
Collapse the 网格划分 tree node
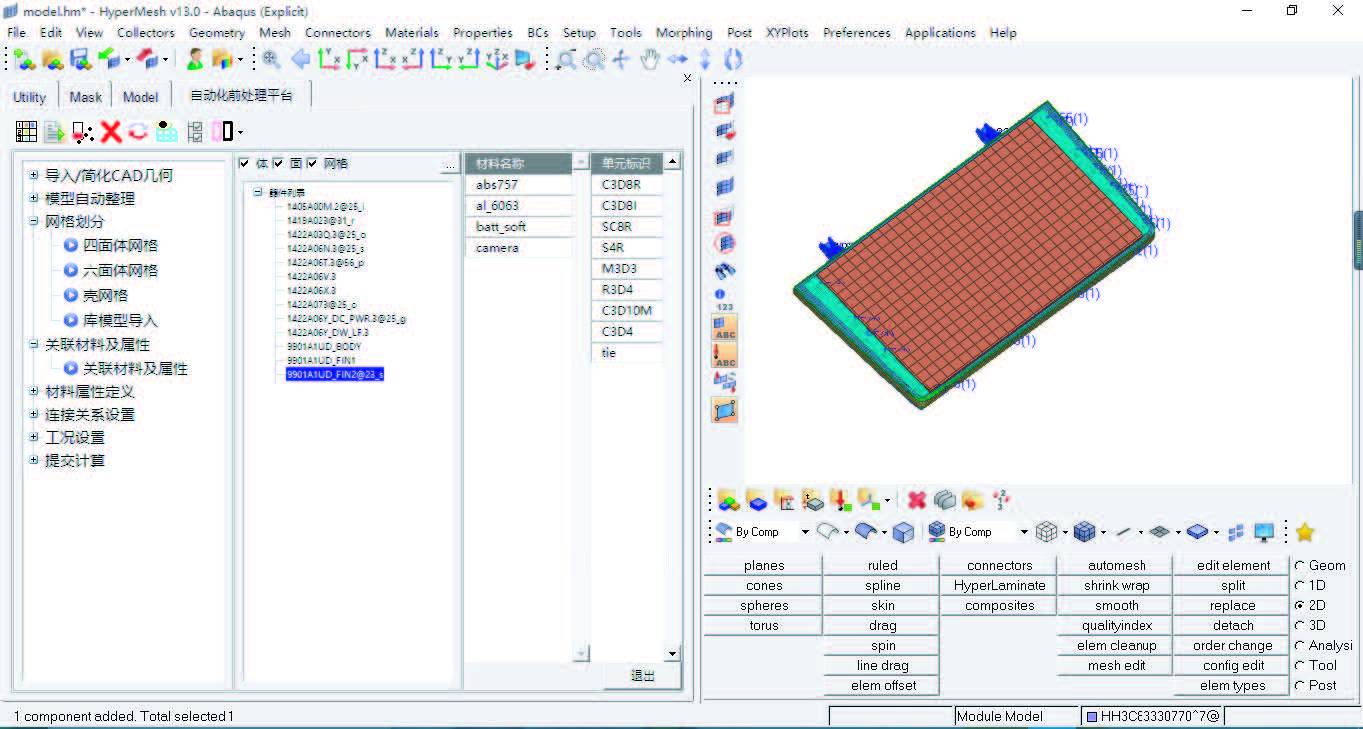click(33, 221)
